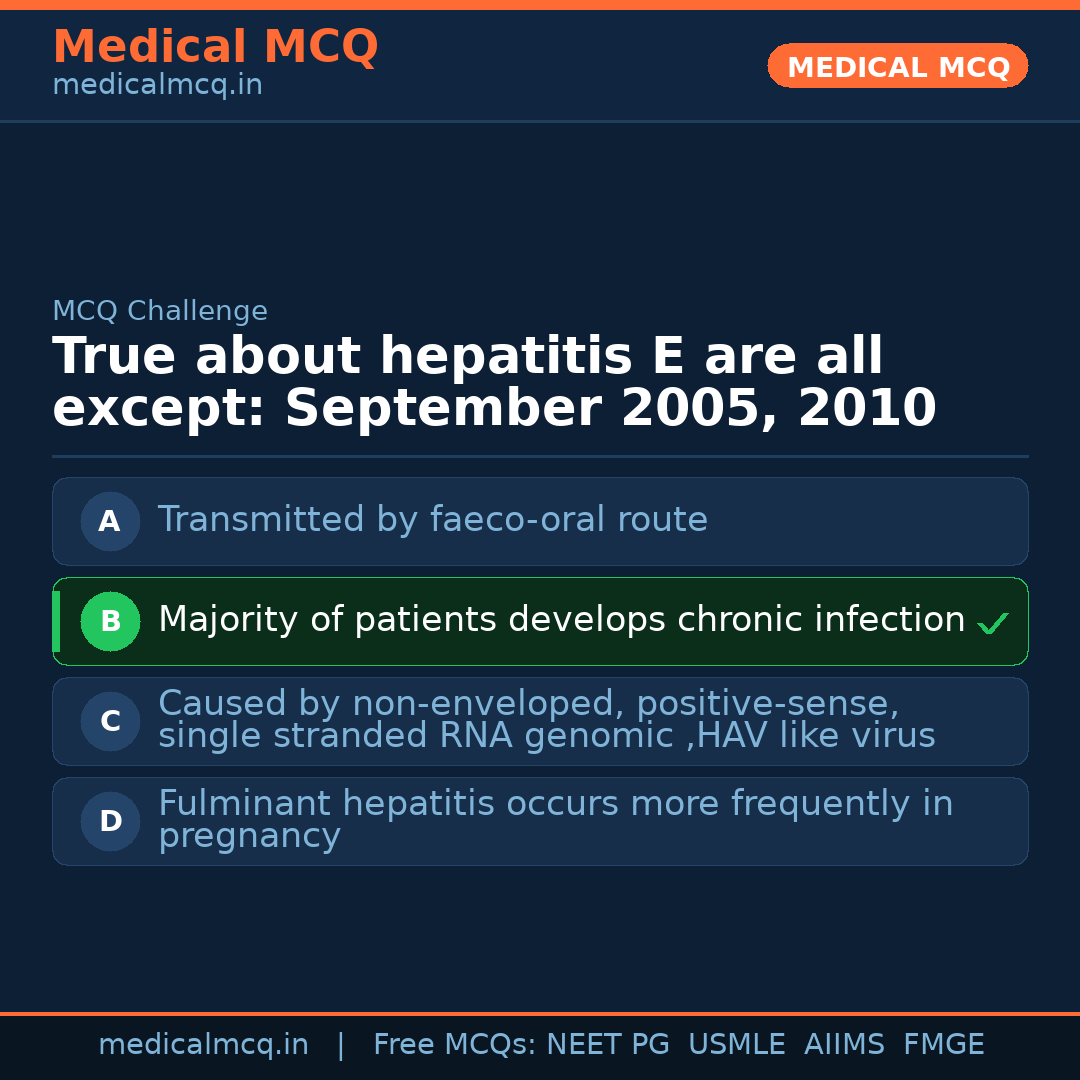This screenshot has height=1080, width=1080.
Task: Click the green B circle badge
Action: (x=110, y=621)
